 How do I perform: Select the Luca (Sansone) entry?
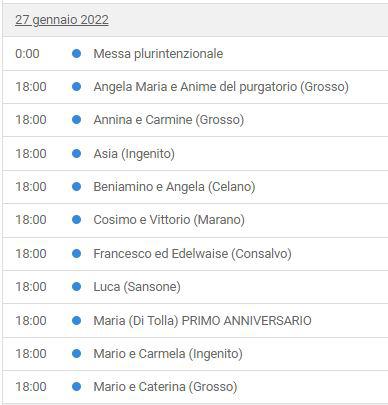(137, 287)
